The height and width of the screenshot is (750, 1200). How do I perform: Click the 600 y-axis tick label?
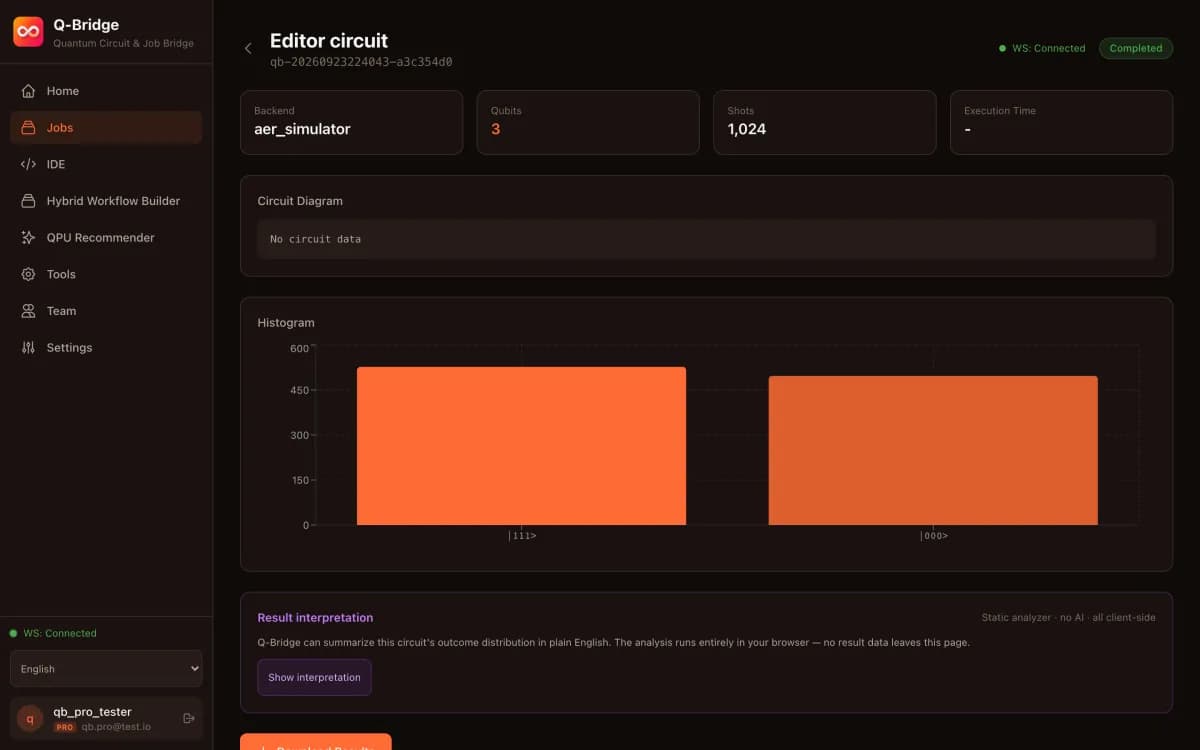[300, 348]
